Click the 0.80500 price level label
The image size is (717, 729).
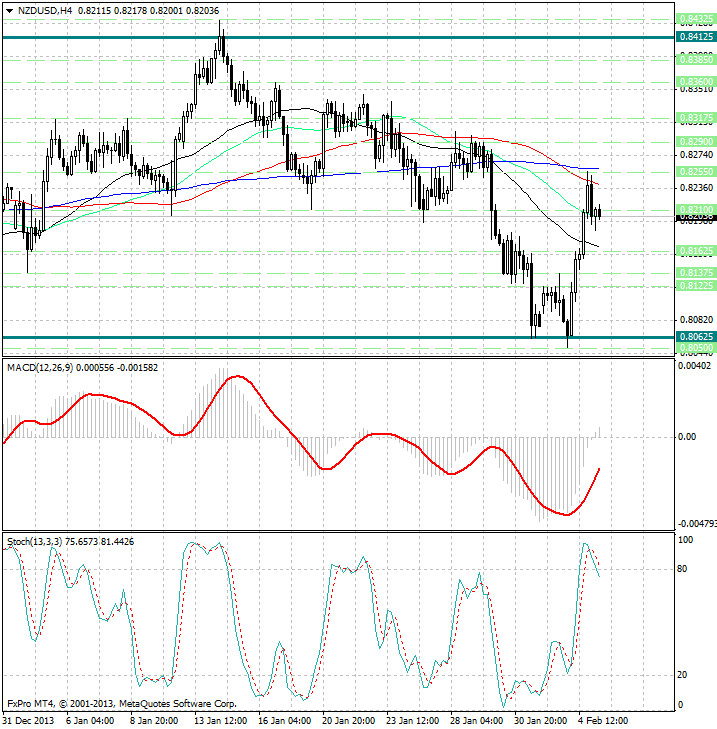click(x=696, y=348)
